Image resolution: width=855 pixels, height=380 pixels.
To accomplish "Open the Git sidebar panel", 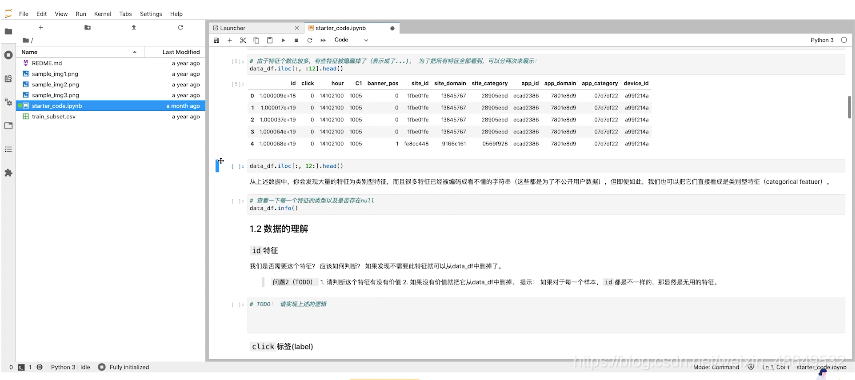I will [8, 79].
